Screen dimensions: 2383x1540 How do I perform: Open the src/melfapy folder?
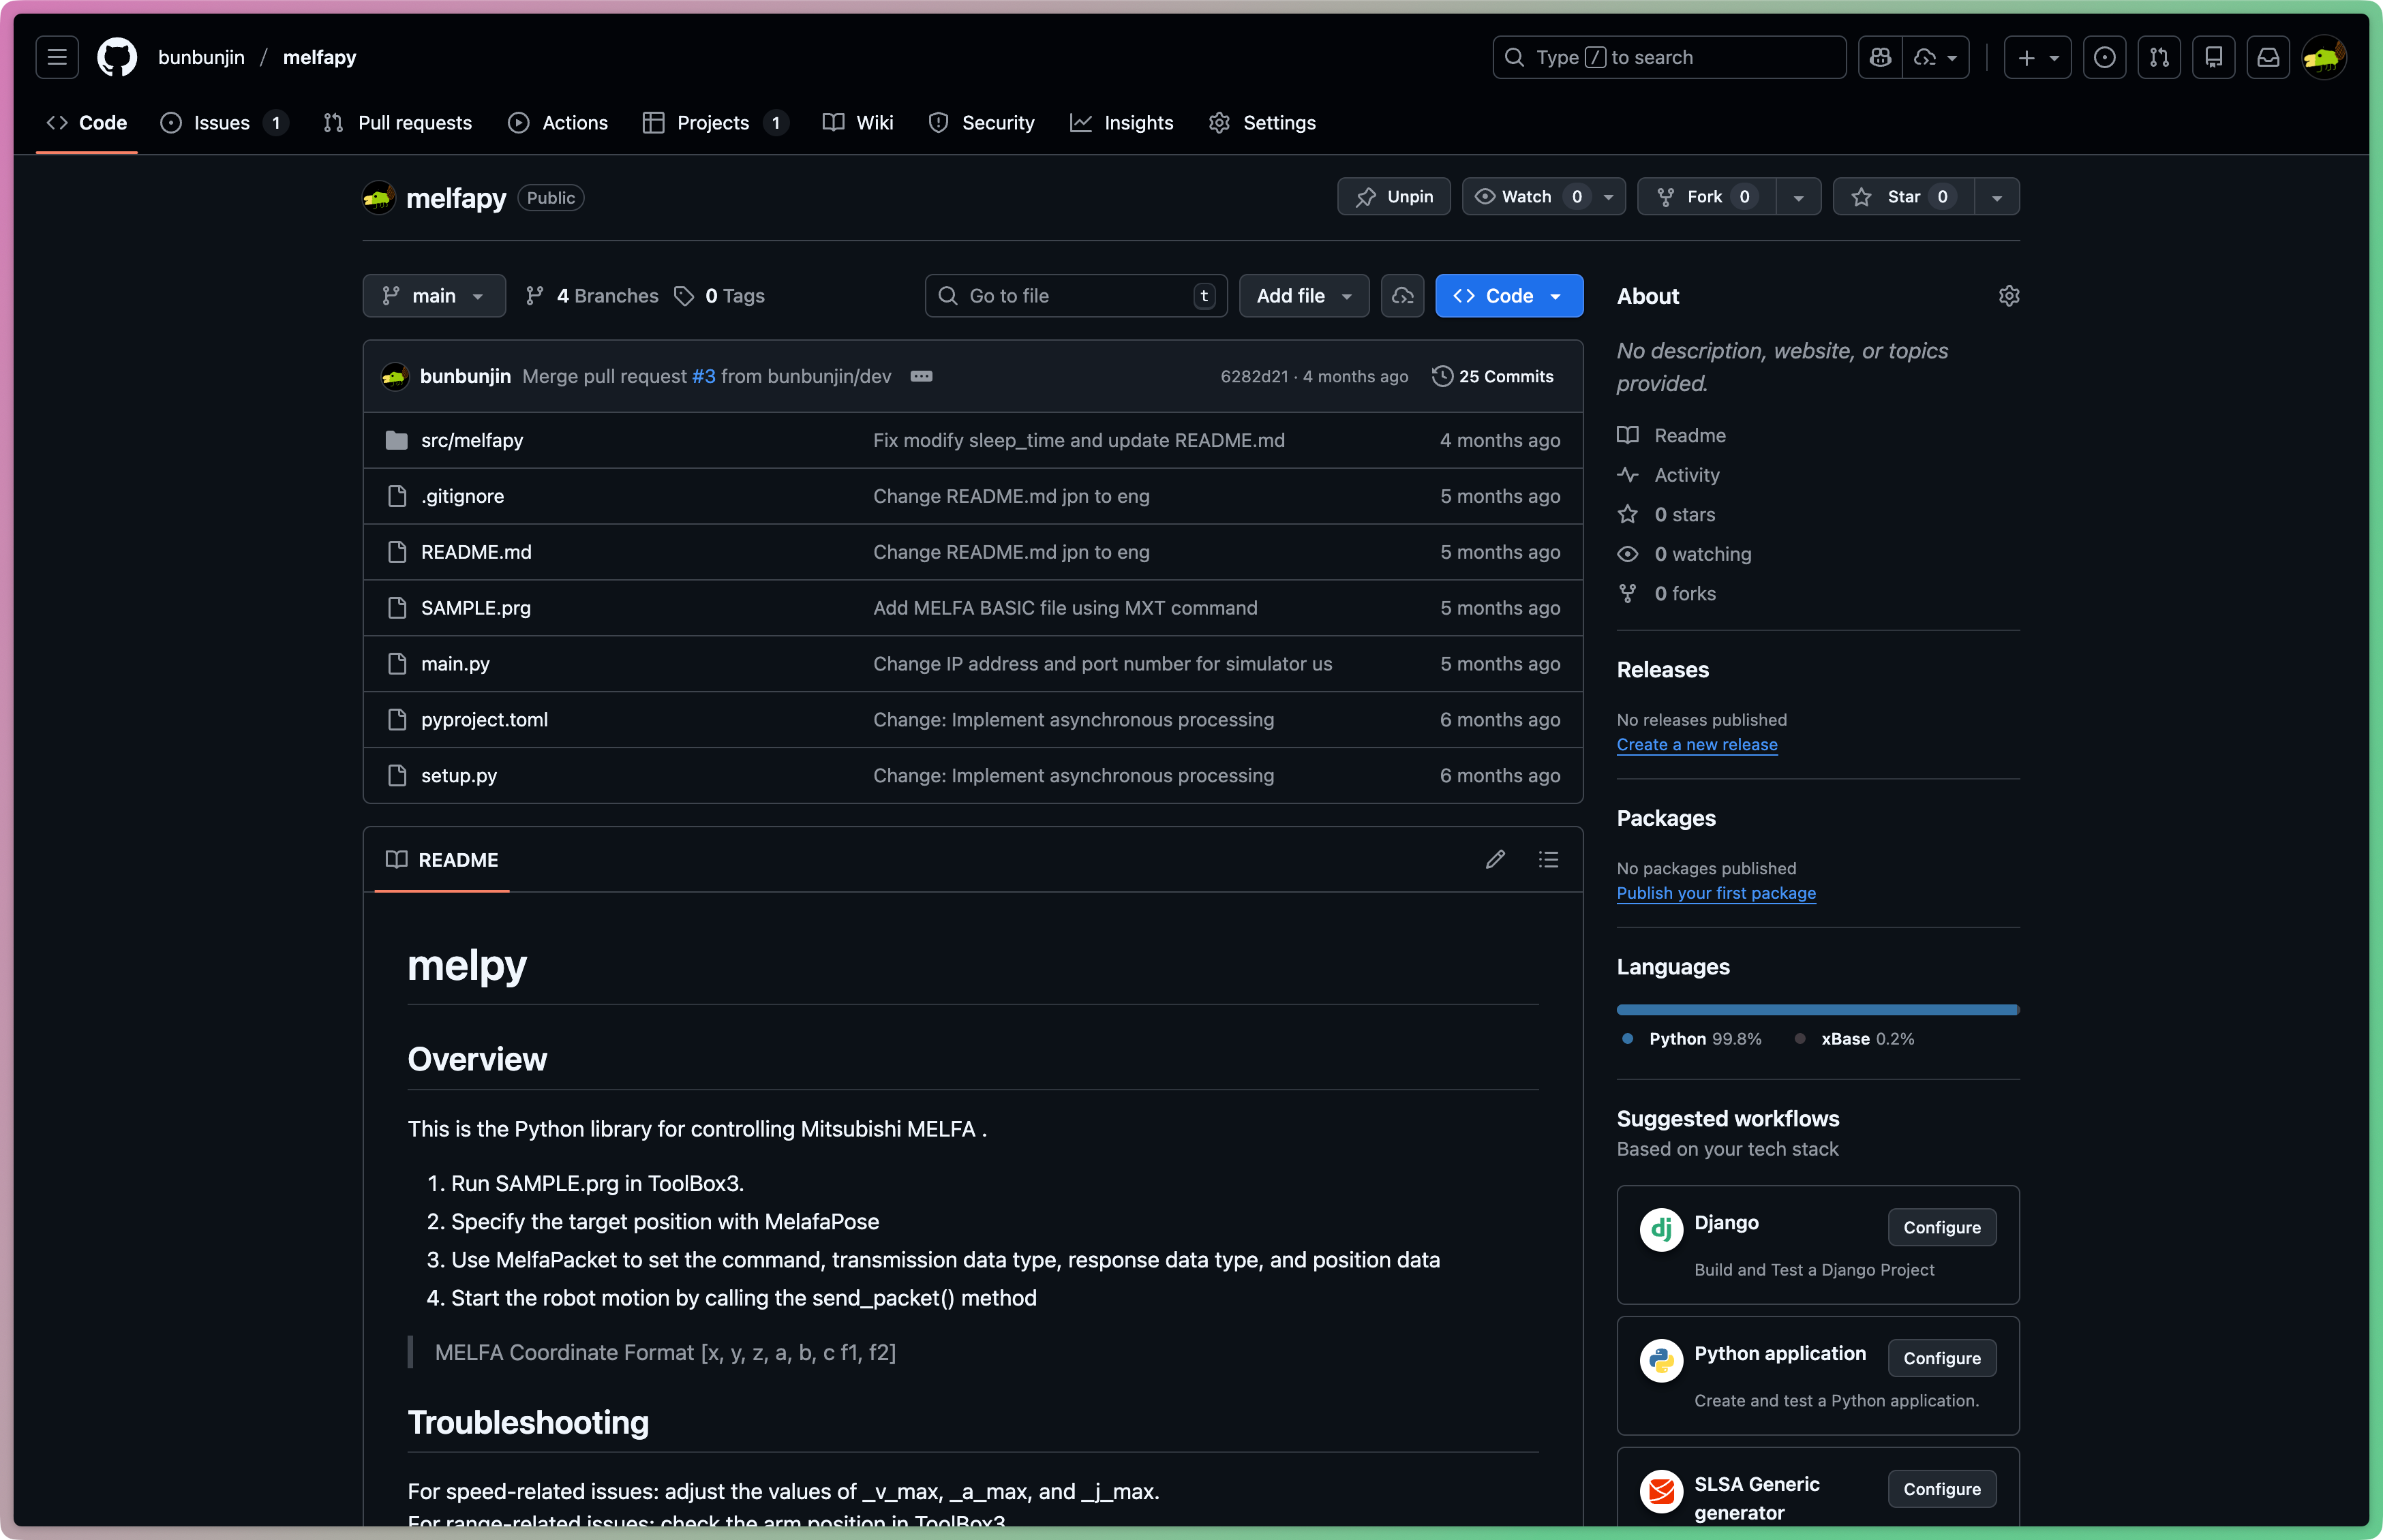[472, 440]
